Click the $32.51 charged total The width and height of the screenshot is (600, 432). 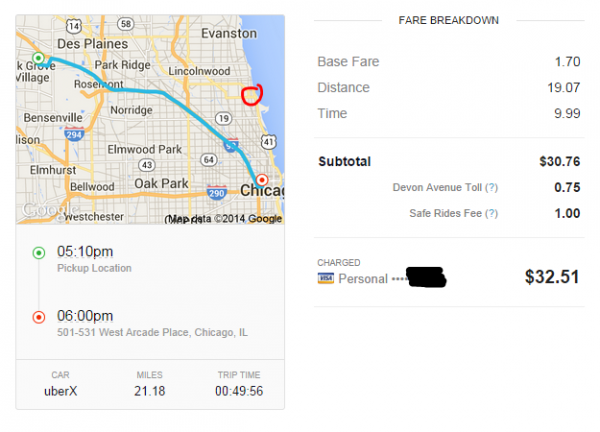pos(552,276)
